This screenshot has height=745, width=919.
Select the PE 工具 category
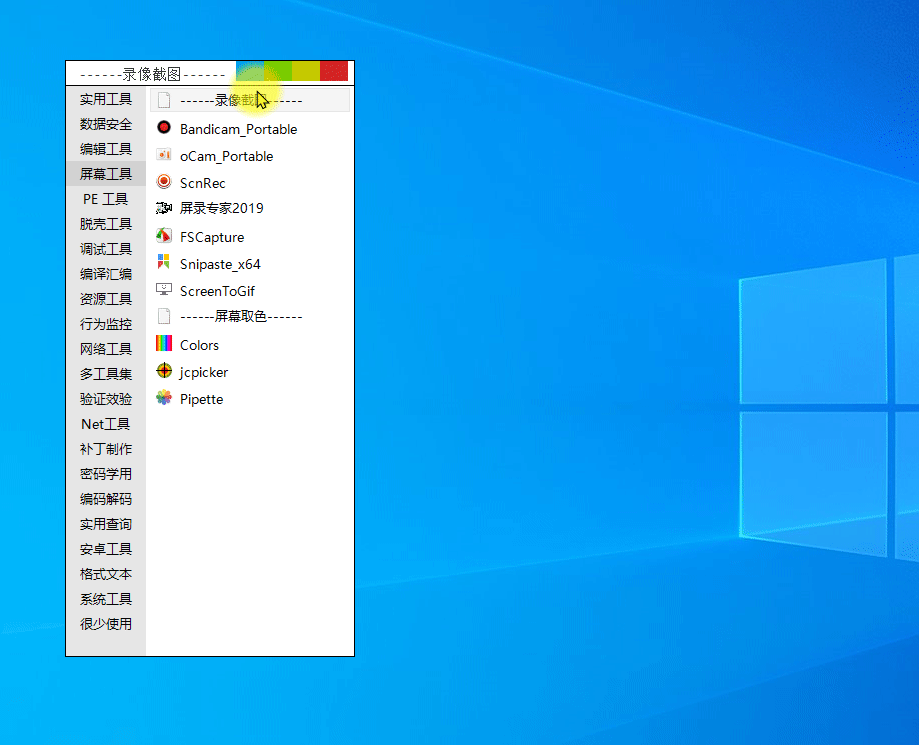[106, 199]
